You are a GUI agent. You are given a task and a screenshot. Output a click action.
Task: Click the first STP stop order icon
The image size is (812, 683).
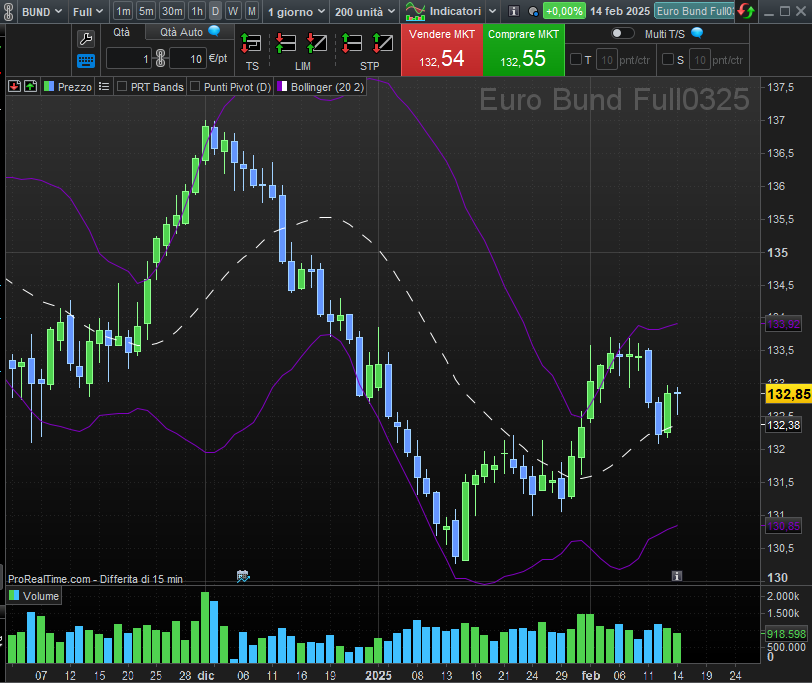coord(352,43)
